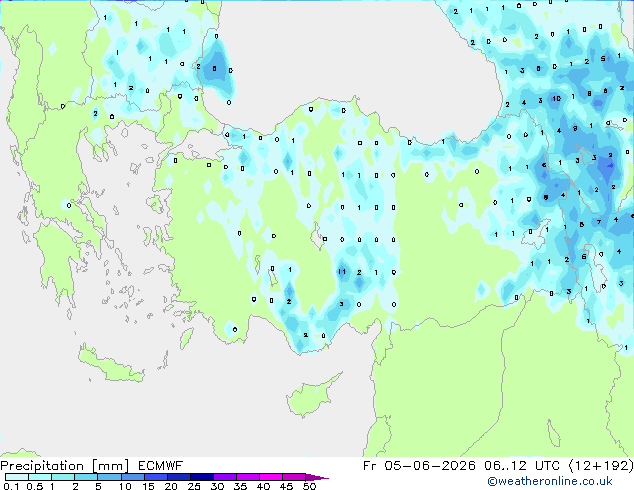
Task: Click the '10' precipitation value on the map
Action: pyautogui.click(x=556, y=99)
